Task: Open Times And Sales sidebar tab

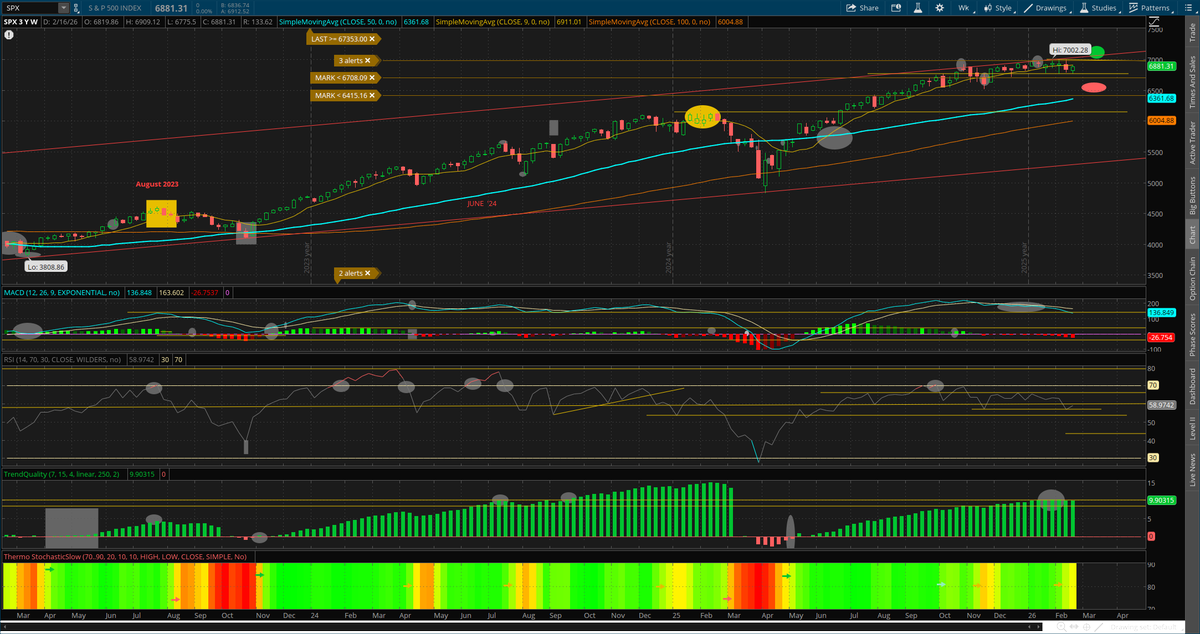Action: 1192,81
